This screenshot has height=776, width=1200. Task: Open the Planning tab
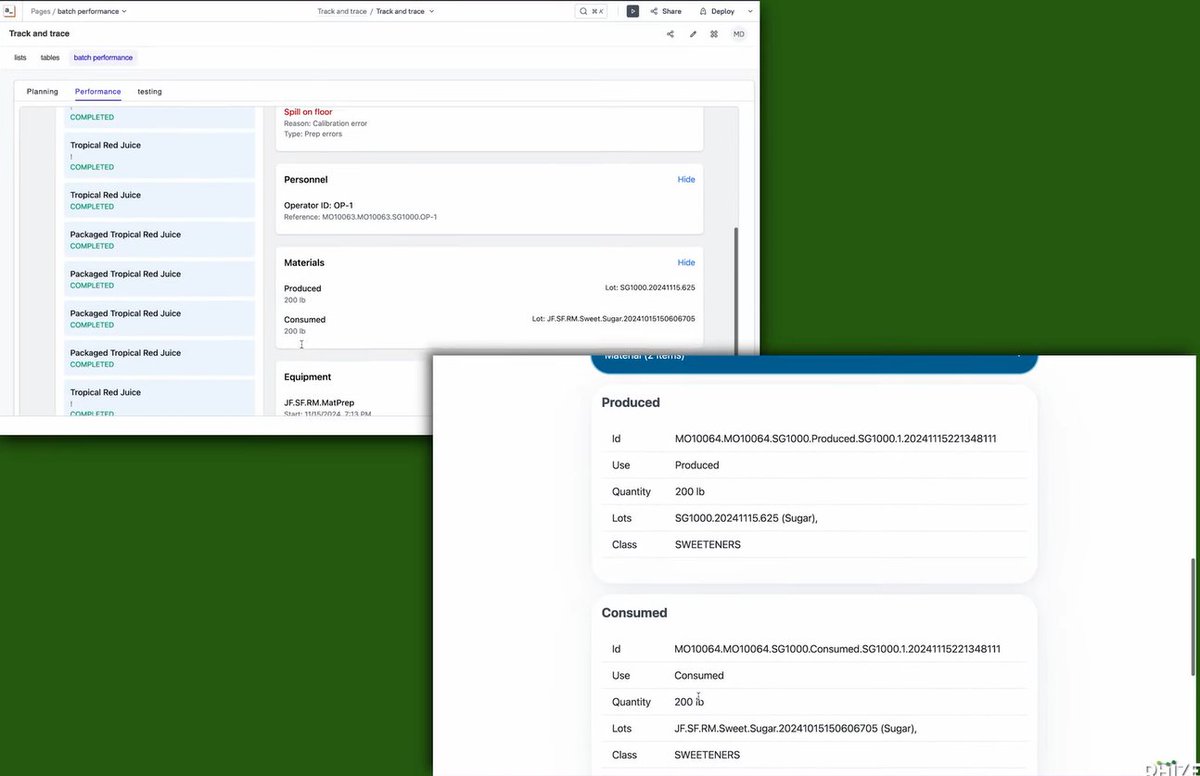click(42, 92)
